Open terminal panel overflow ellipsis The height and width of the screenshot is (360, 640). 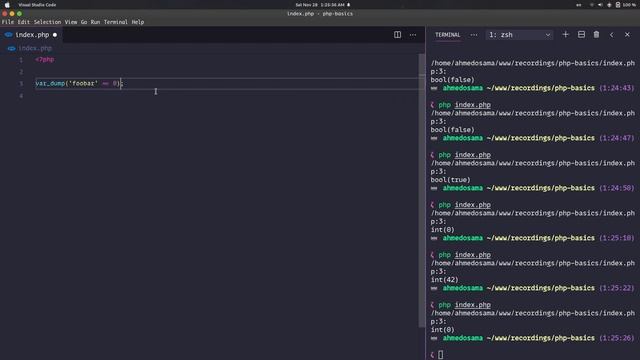(473, 35)
